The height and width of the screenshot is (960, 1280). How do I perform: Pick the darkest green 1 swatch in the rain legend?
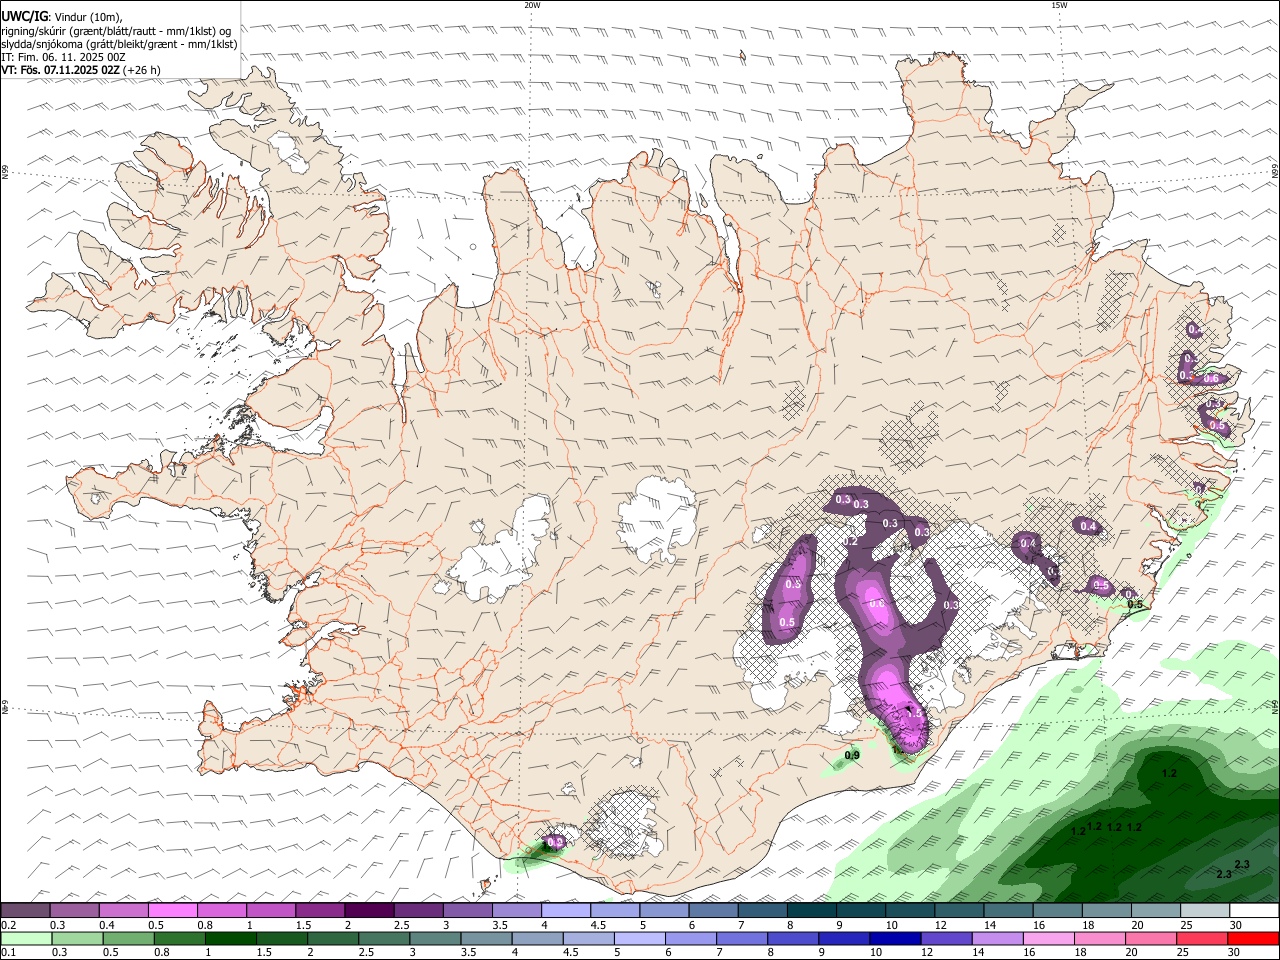coord(230,939)
